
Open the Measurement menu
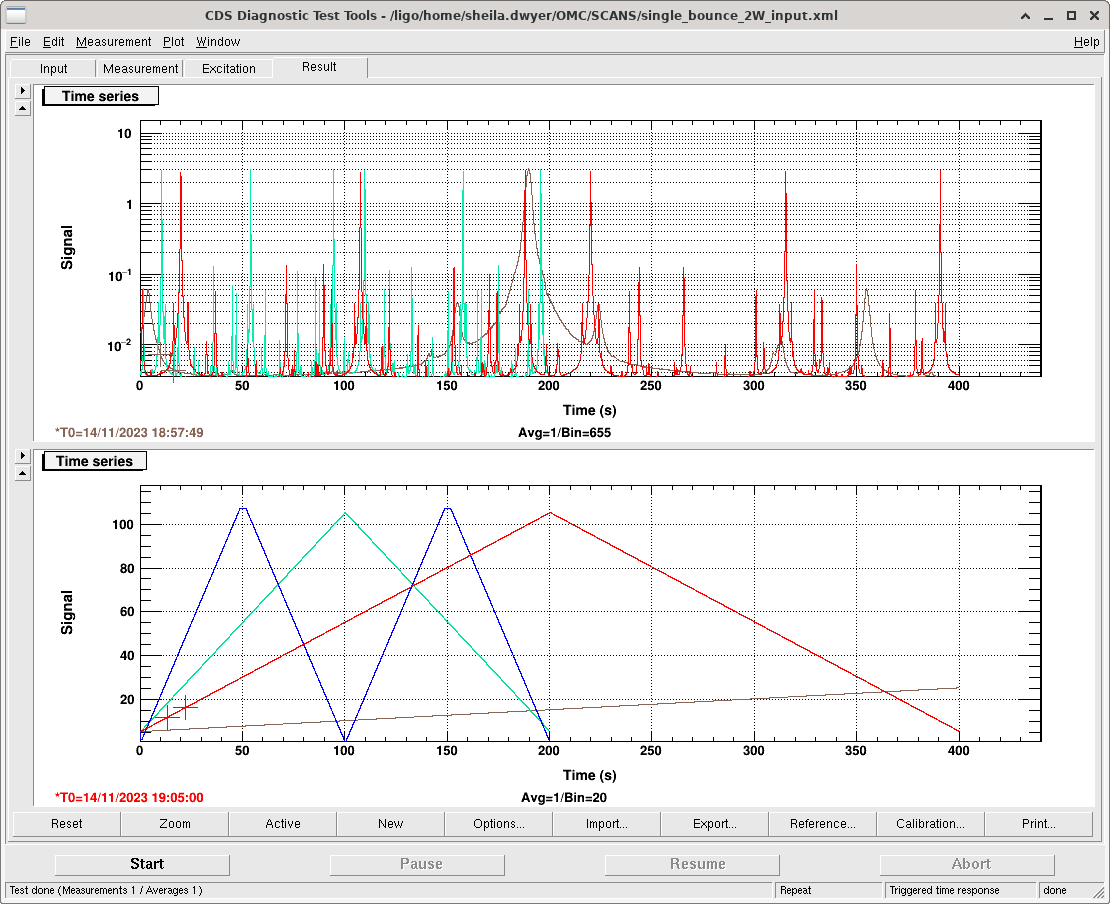(113, 42)
